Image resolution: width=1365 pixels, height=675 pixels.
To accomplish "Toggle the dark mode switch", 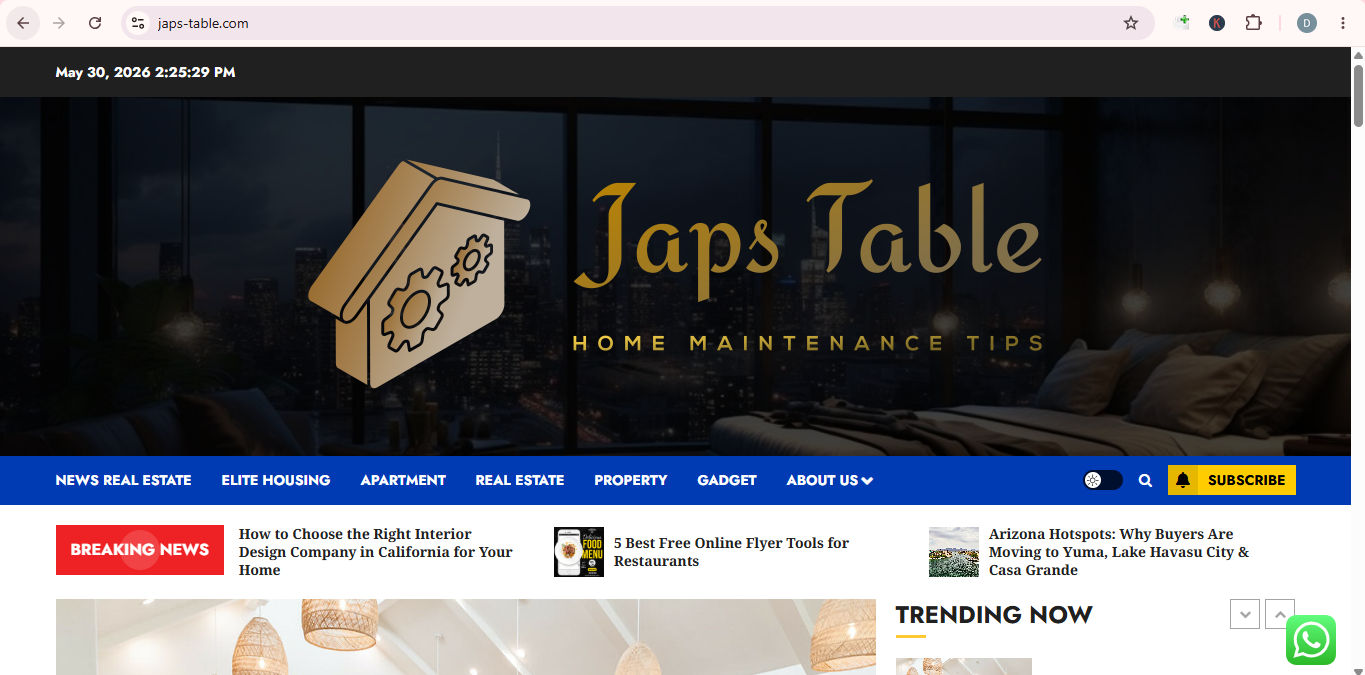I will click(x=1103, y=480).
